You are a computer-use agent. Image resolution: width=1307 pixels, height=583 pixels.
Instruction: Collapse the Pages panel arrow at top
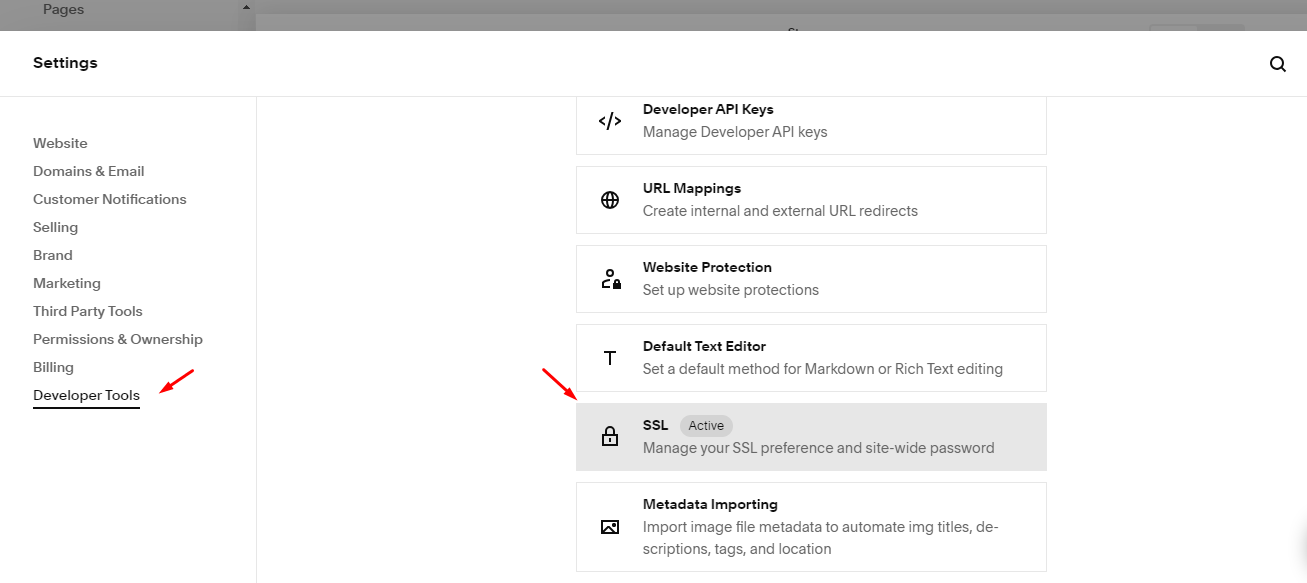[246, 8]
